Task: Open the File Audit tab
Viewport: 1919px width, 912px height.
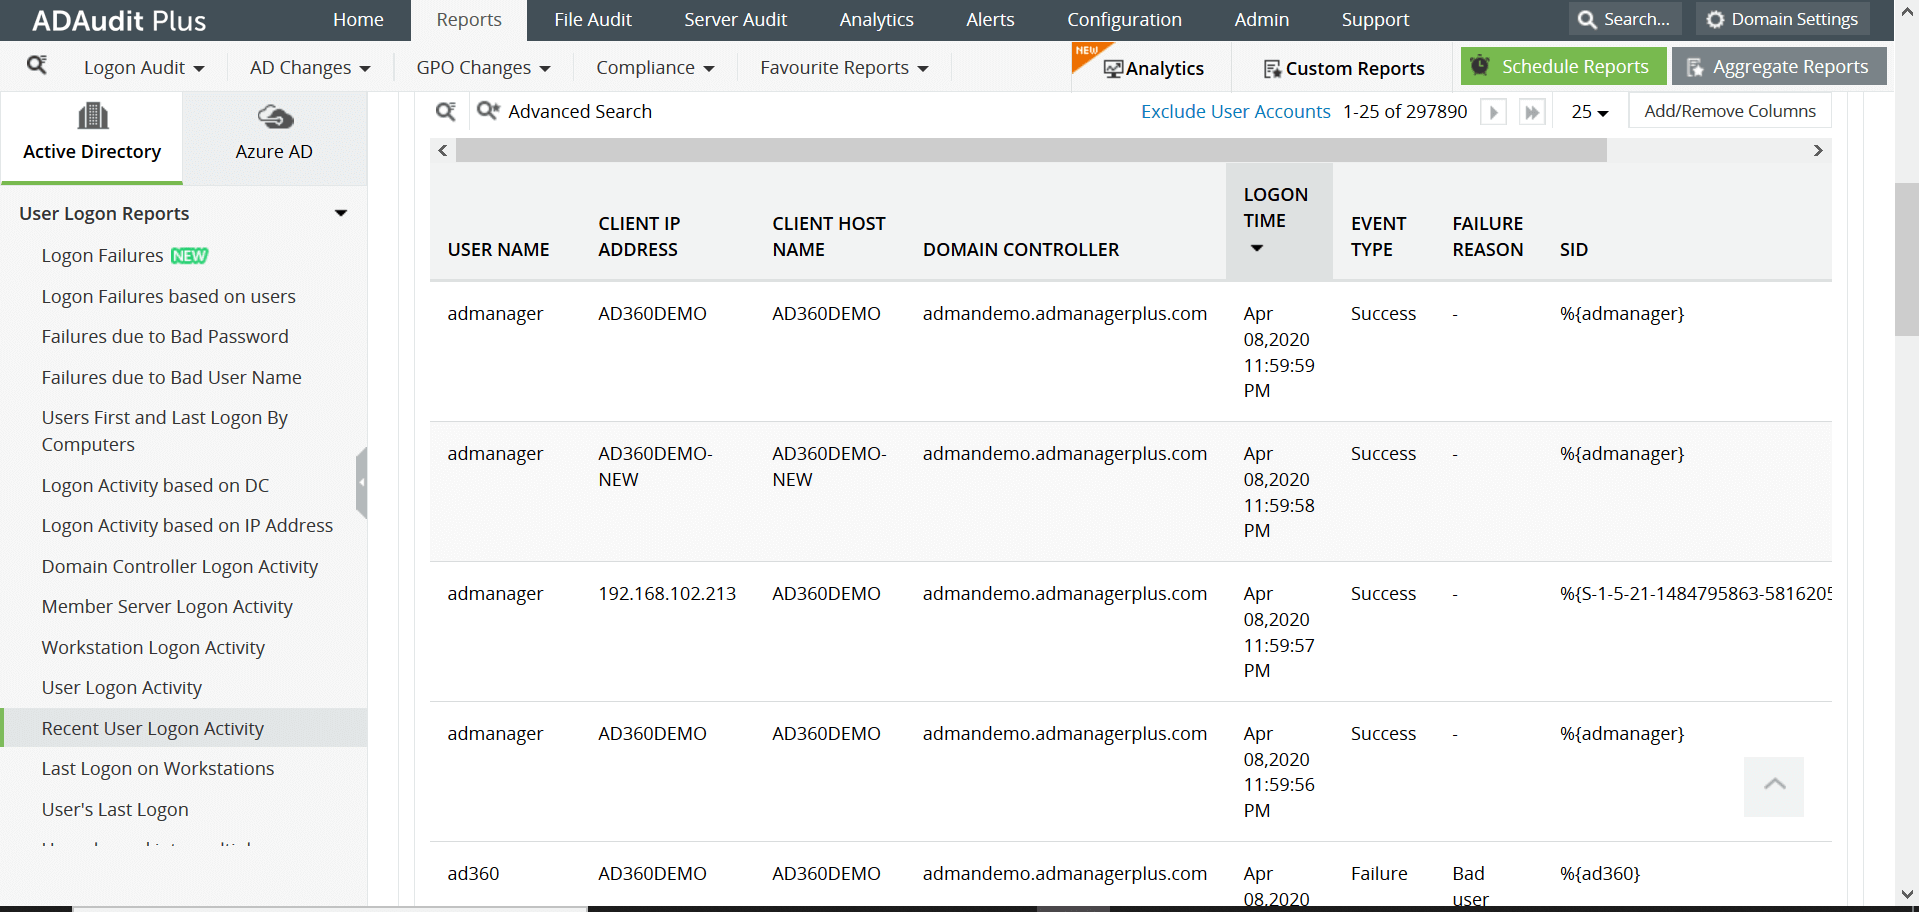Action: coord(593,20)
